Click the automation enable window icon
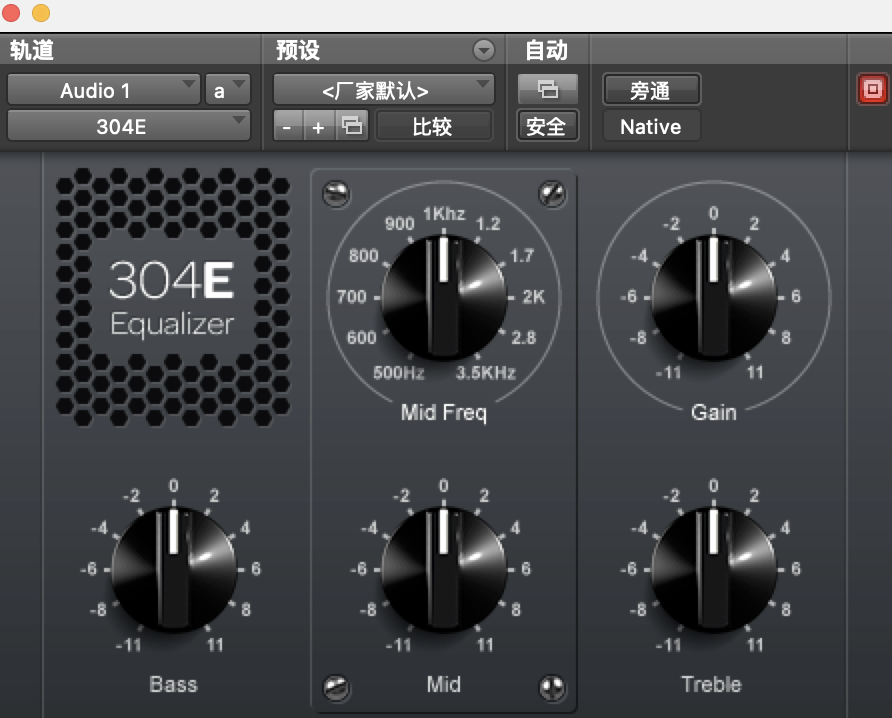Viewport: 892px width, 718px height. click(547, 89)
